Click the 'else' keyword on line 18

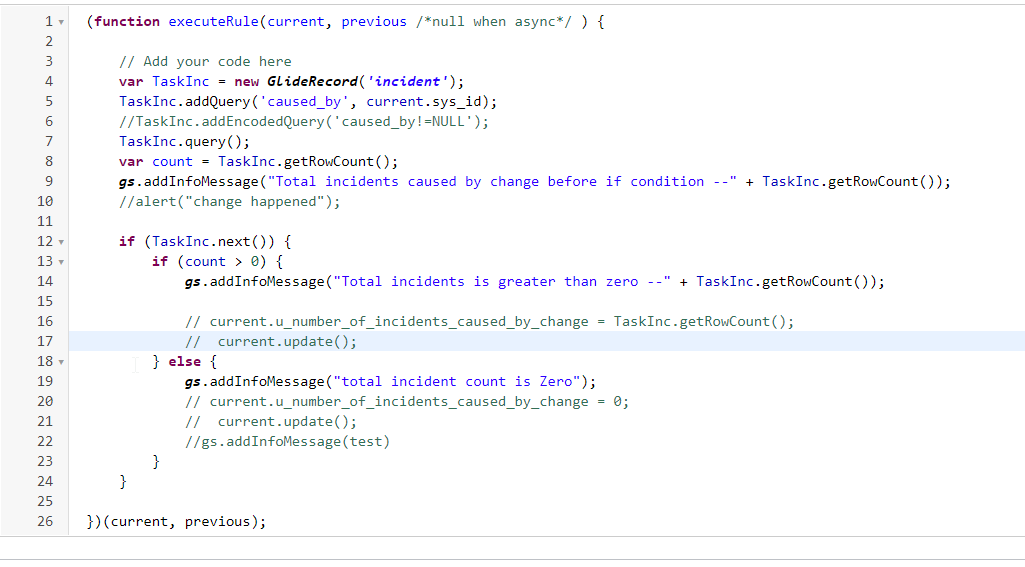[x=184, y=362]
